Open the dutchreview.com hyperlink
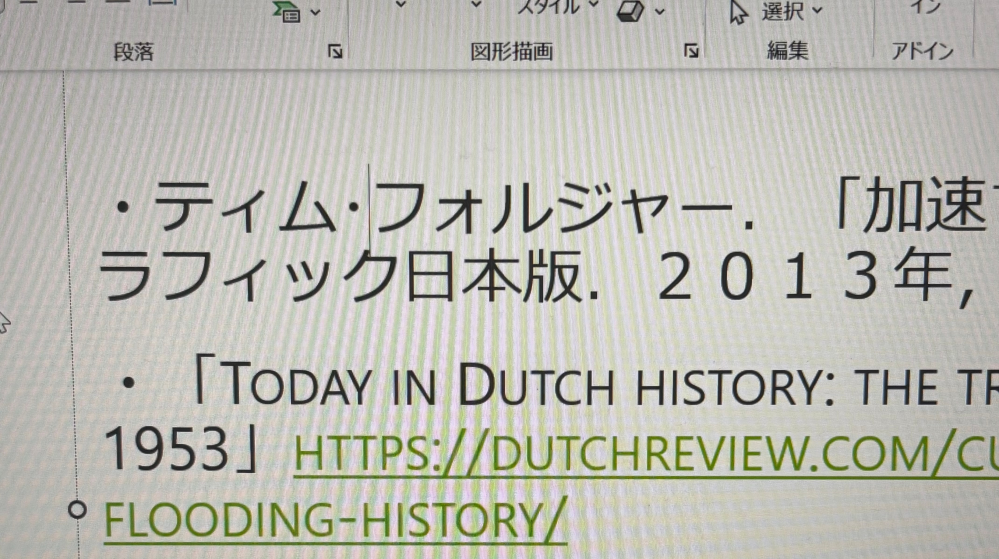This screenshot has height=559, width=999. pos(646,453)
